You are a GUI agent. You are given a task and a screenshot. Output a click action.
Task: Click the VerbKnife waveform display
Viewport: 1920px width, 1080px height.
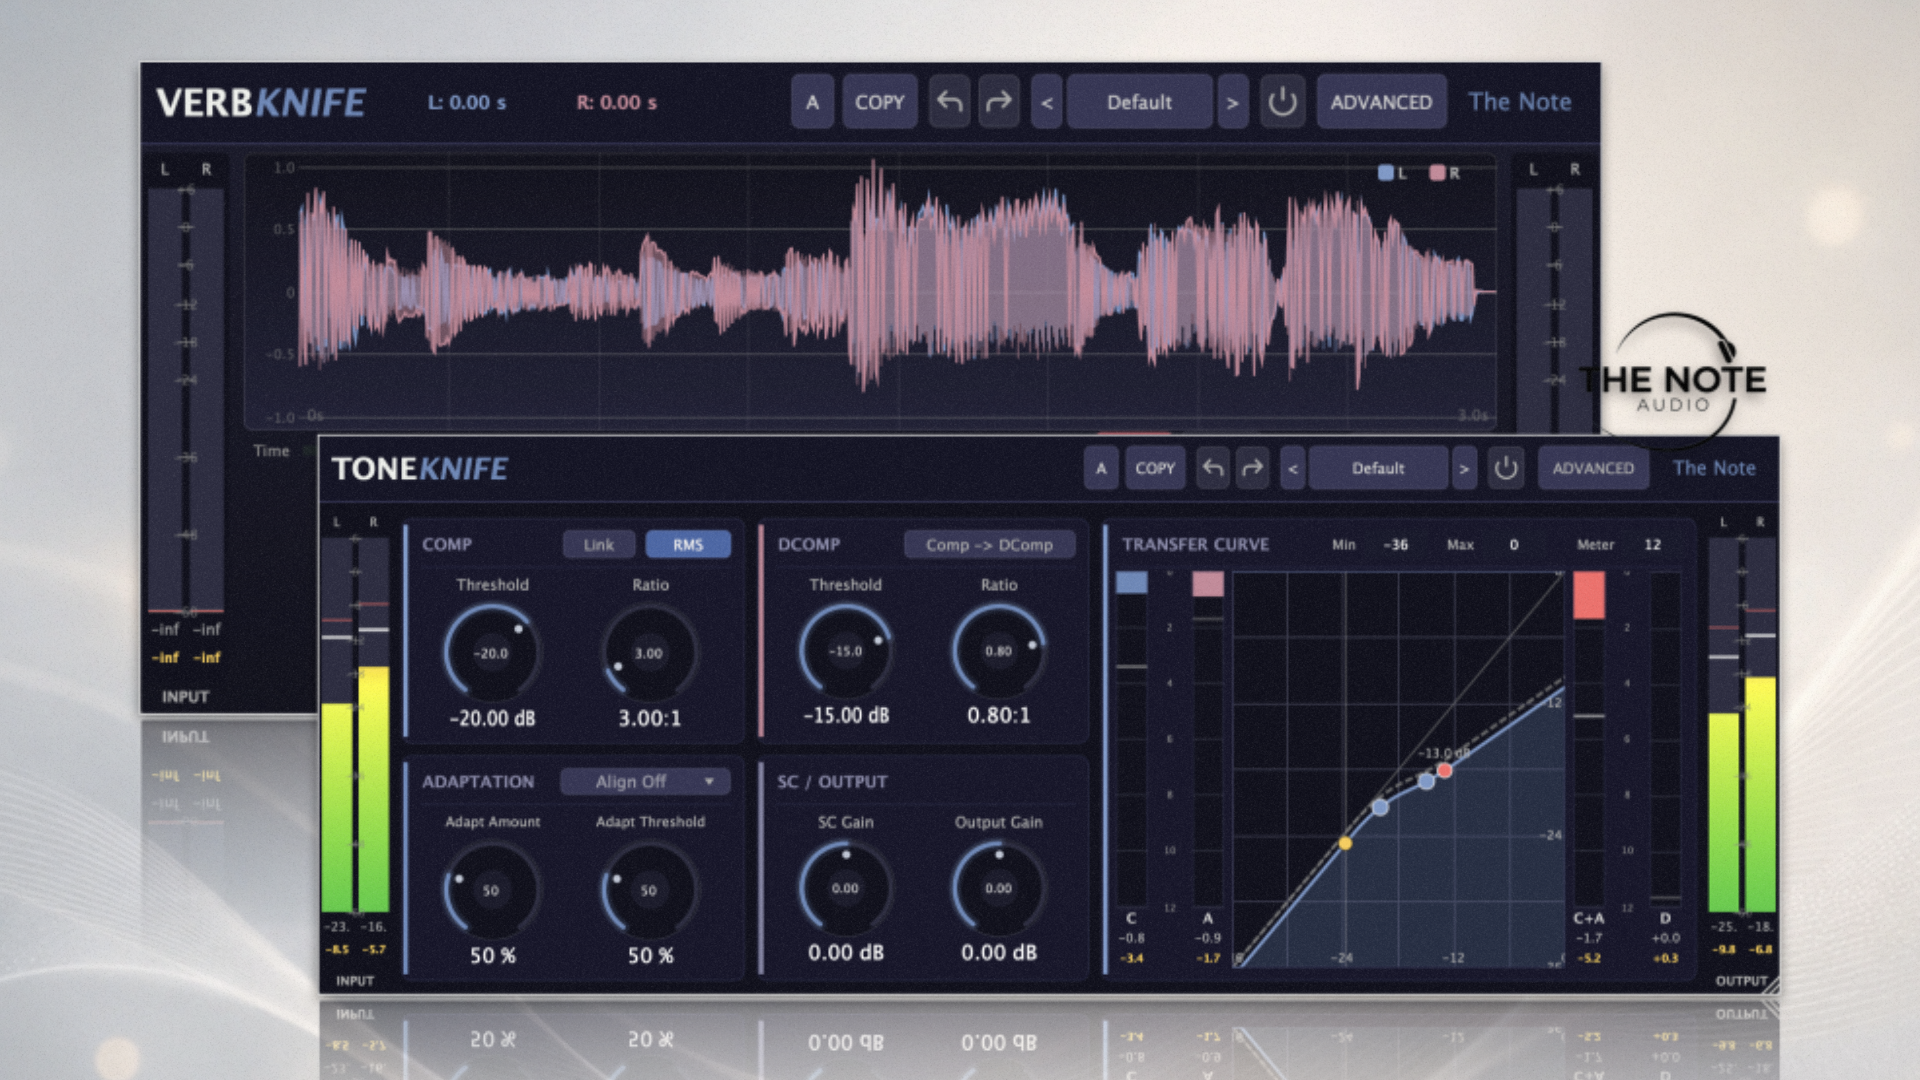point(870,292)
